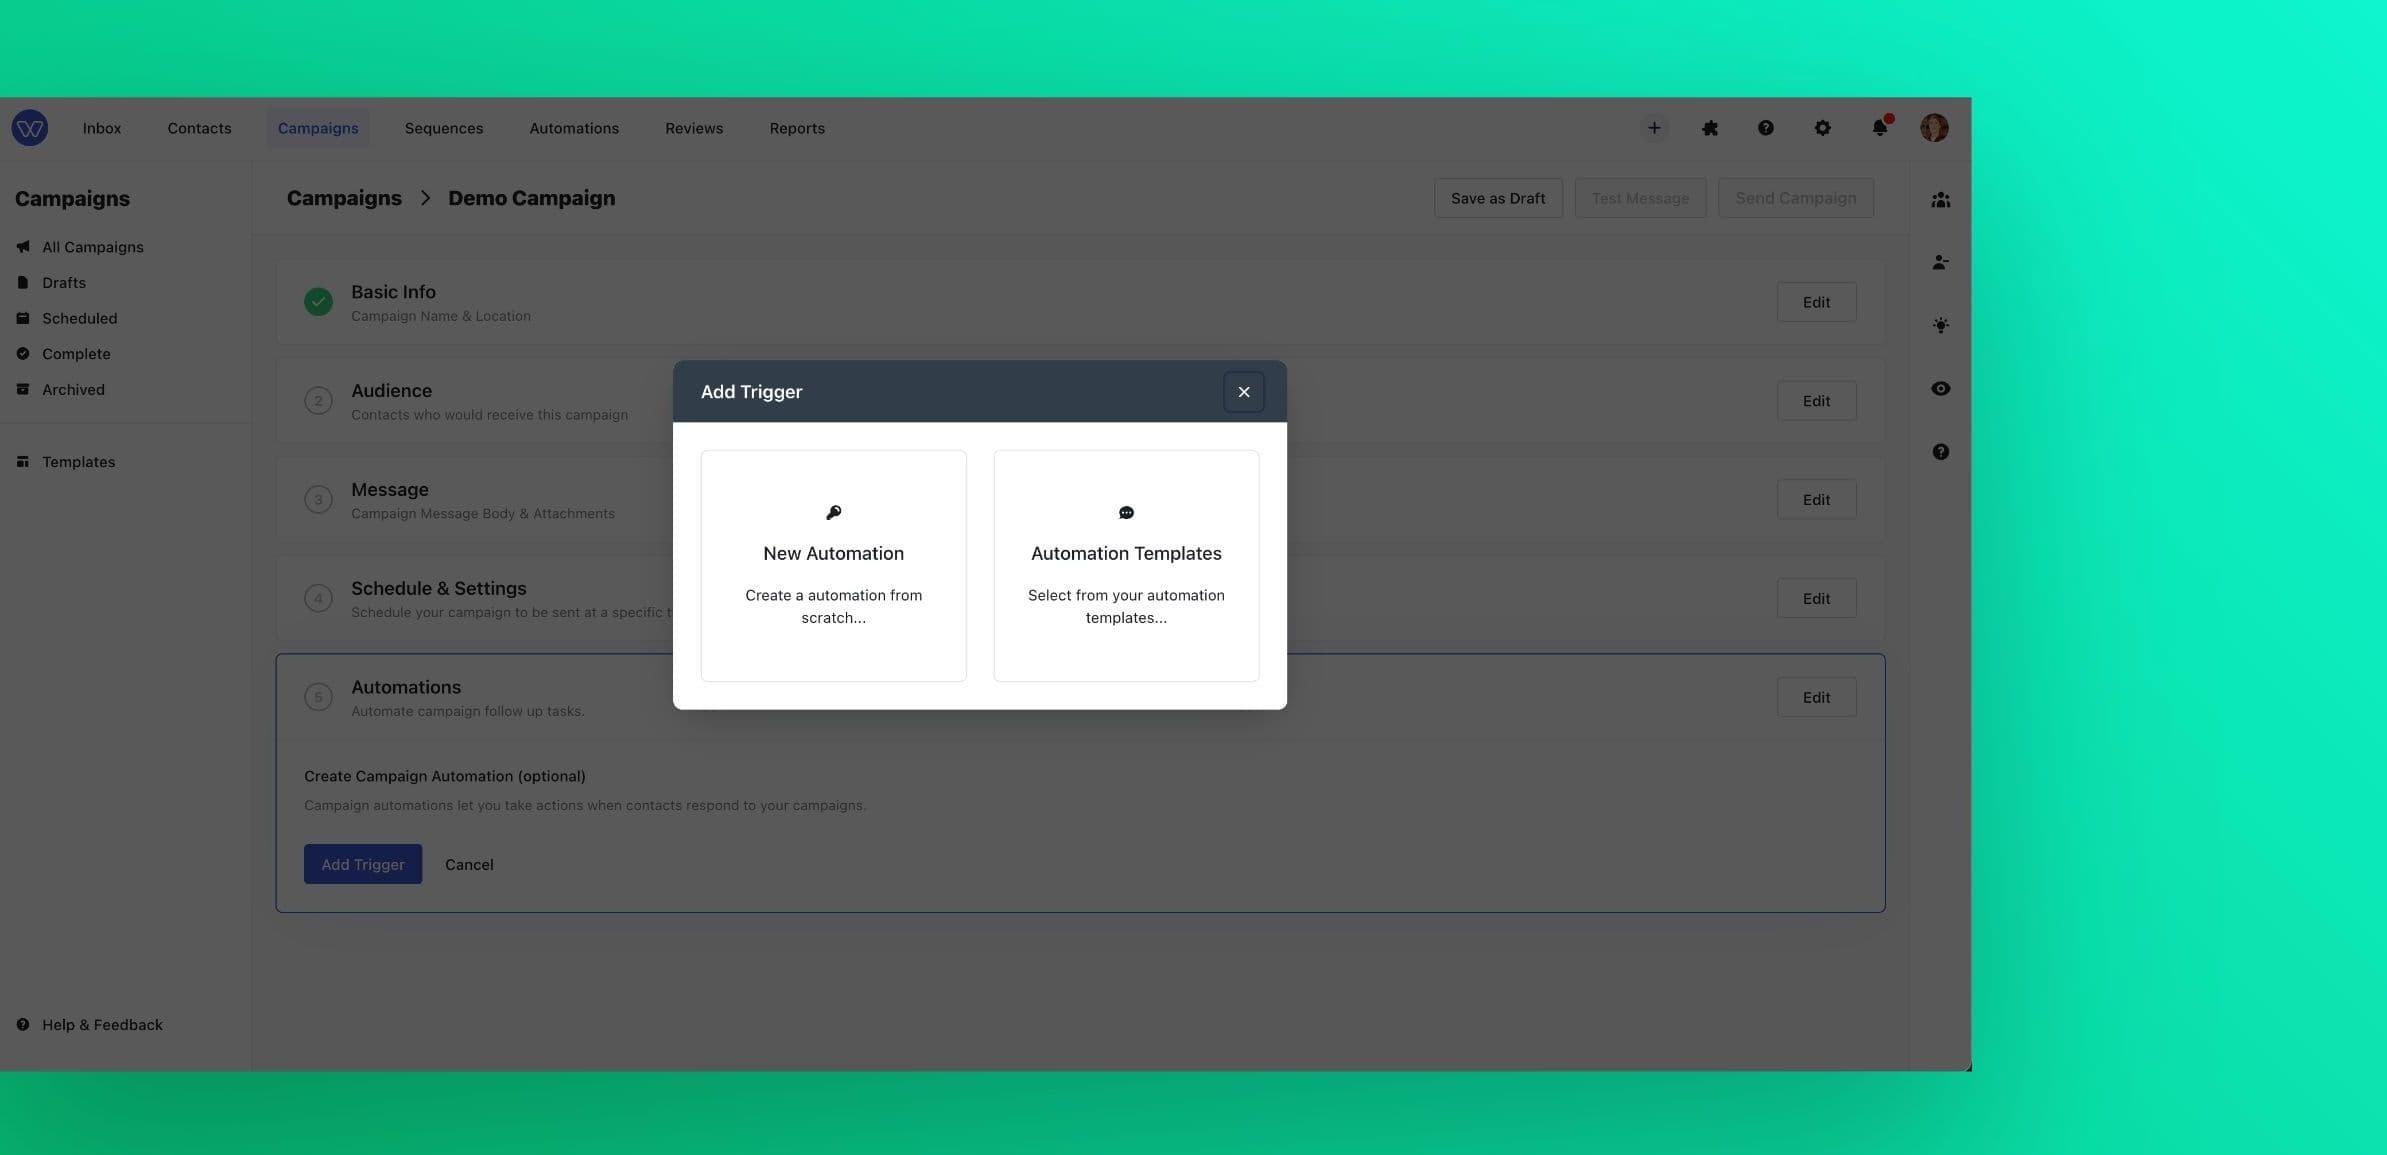Viewport: 2387px width, 1155px height.
Task: Open the help icon at right sidebar bottom
Action: tap(1940, 451)
